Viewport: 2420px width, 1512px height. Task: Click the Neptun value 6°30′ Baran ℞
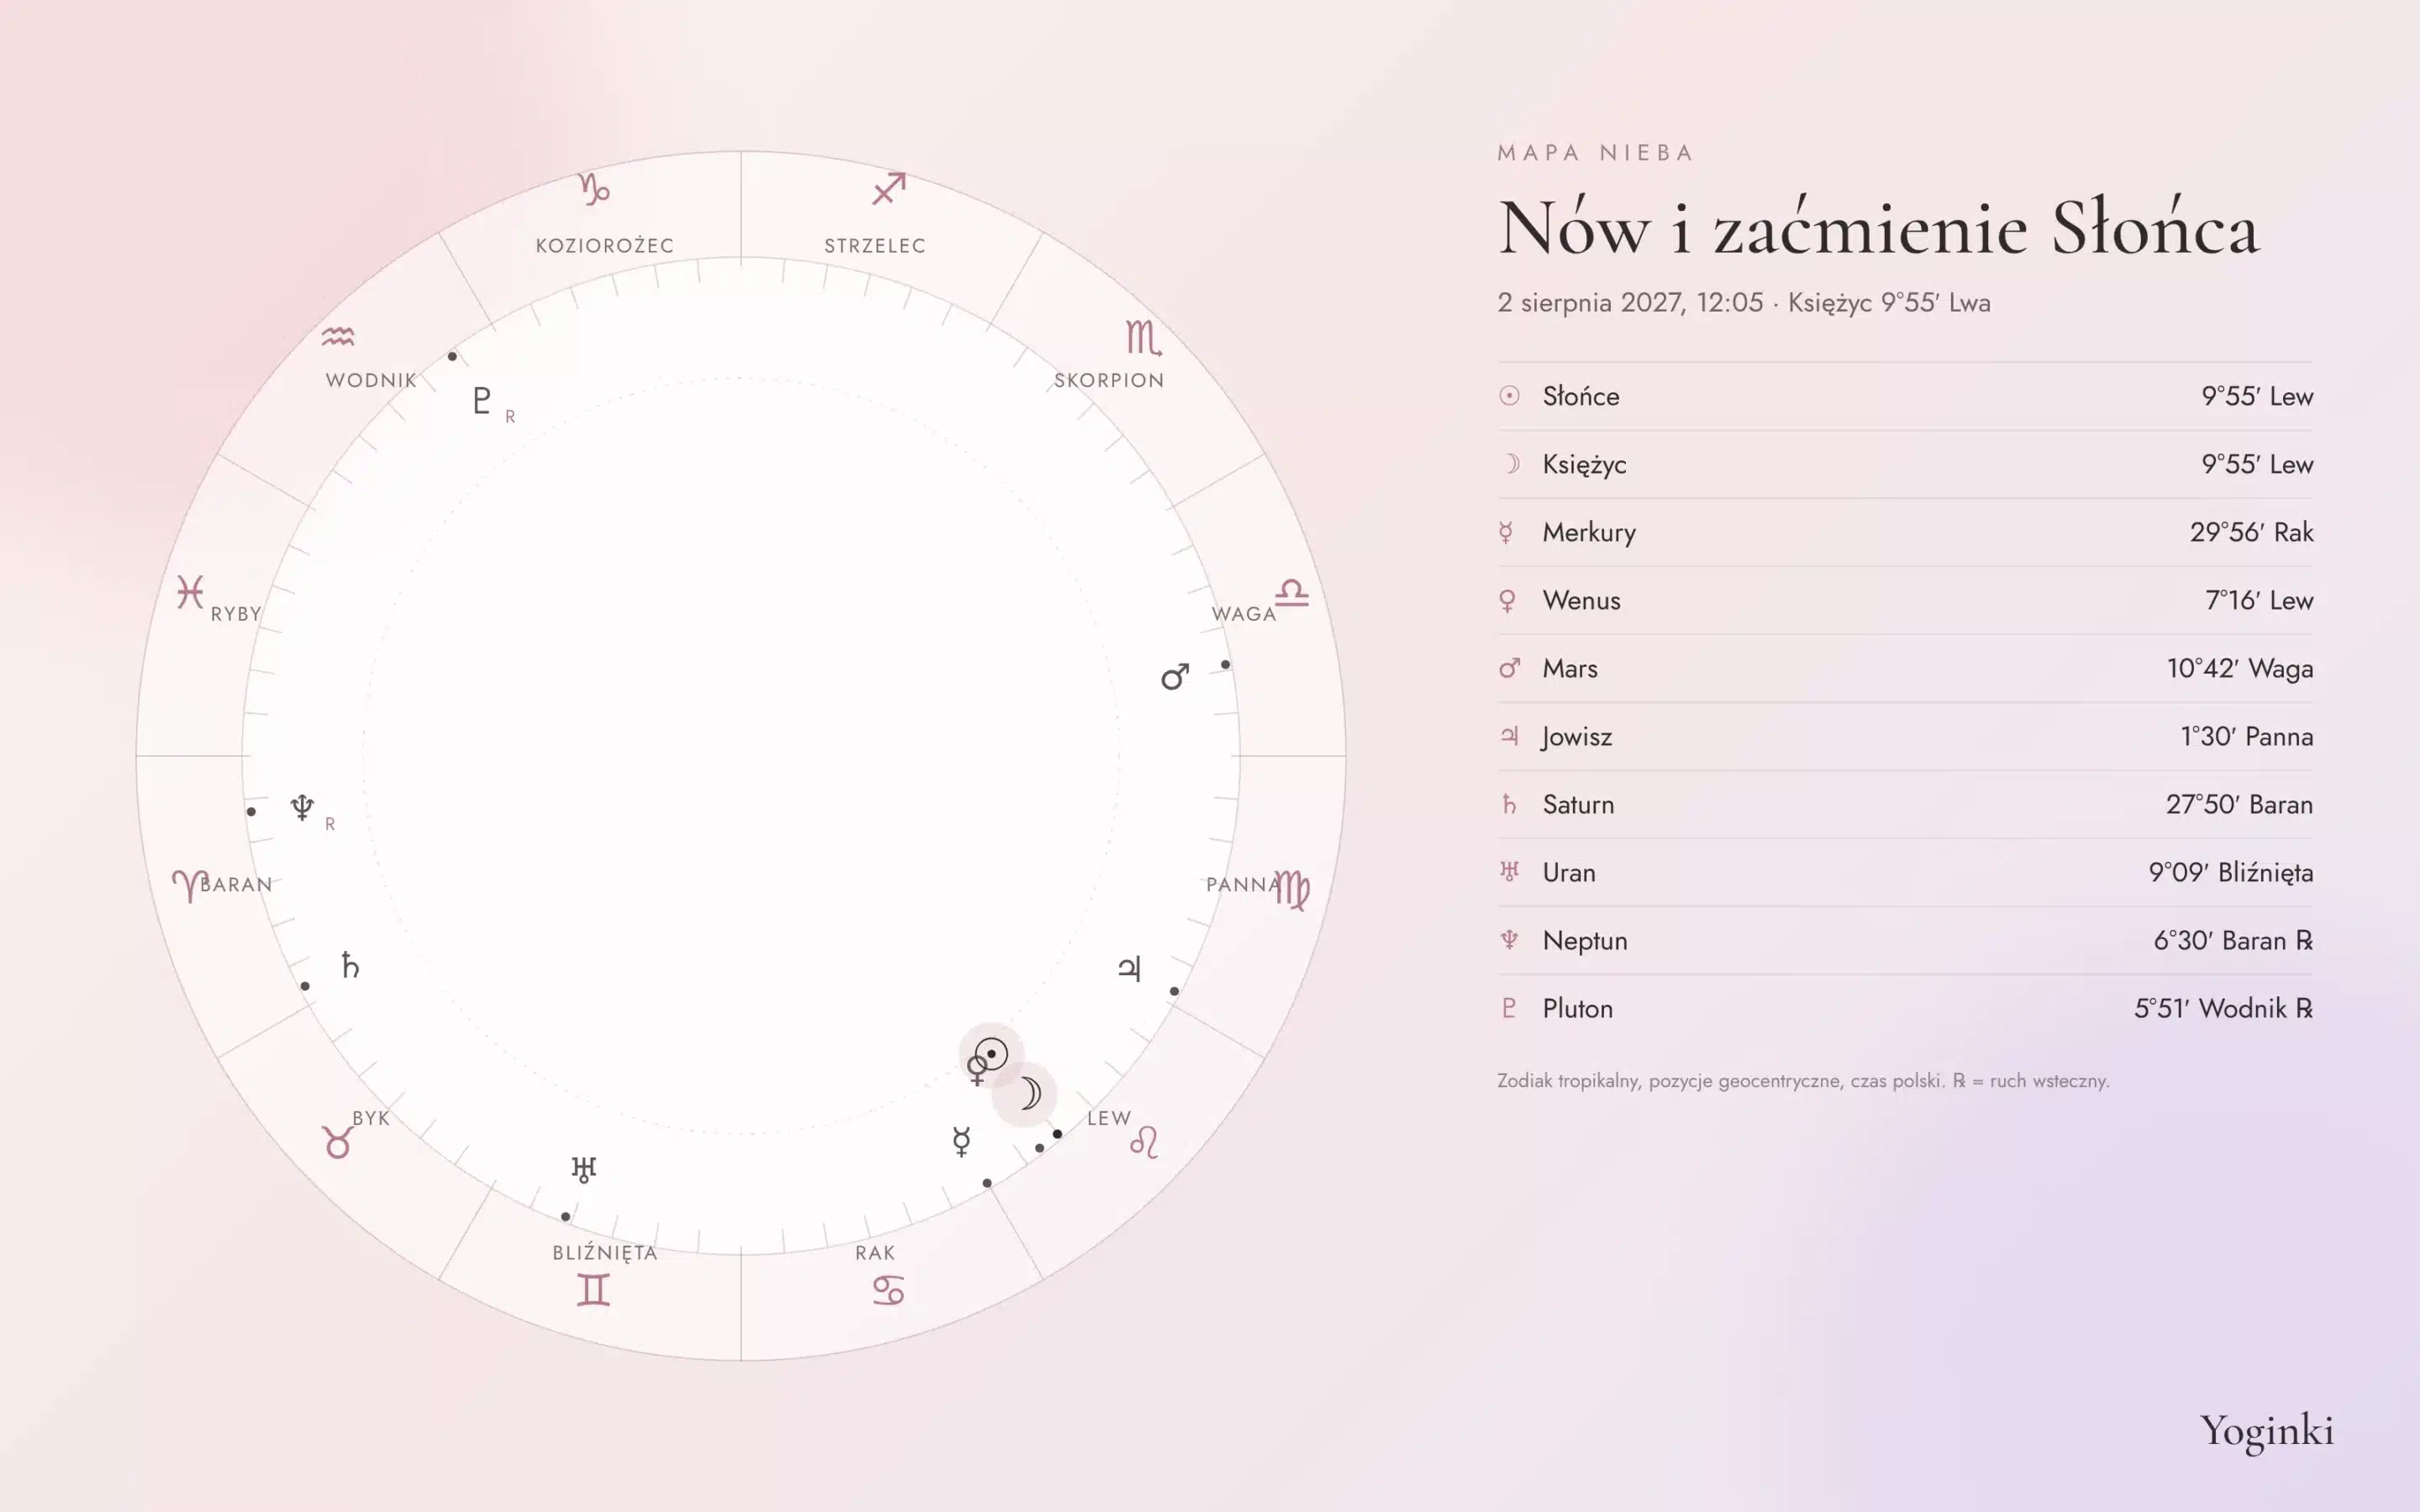pos(2233,940)
